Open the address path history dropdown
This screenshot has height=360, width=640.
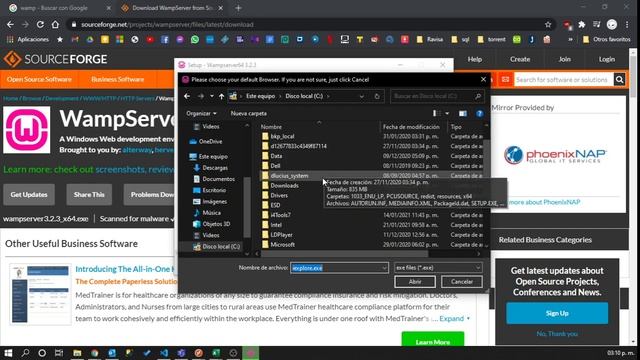click(x=361, y=96)
